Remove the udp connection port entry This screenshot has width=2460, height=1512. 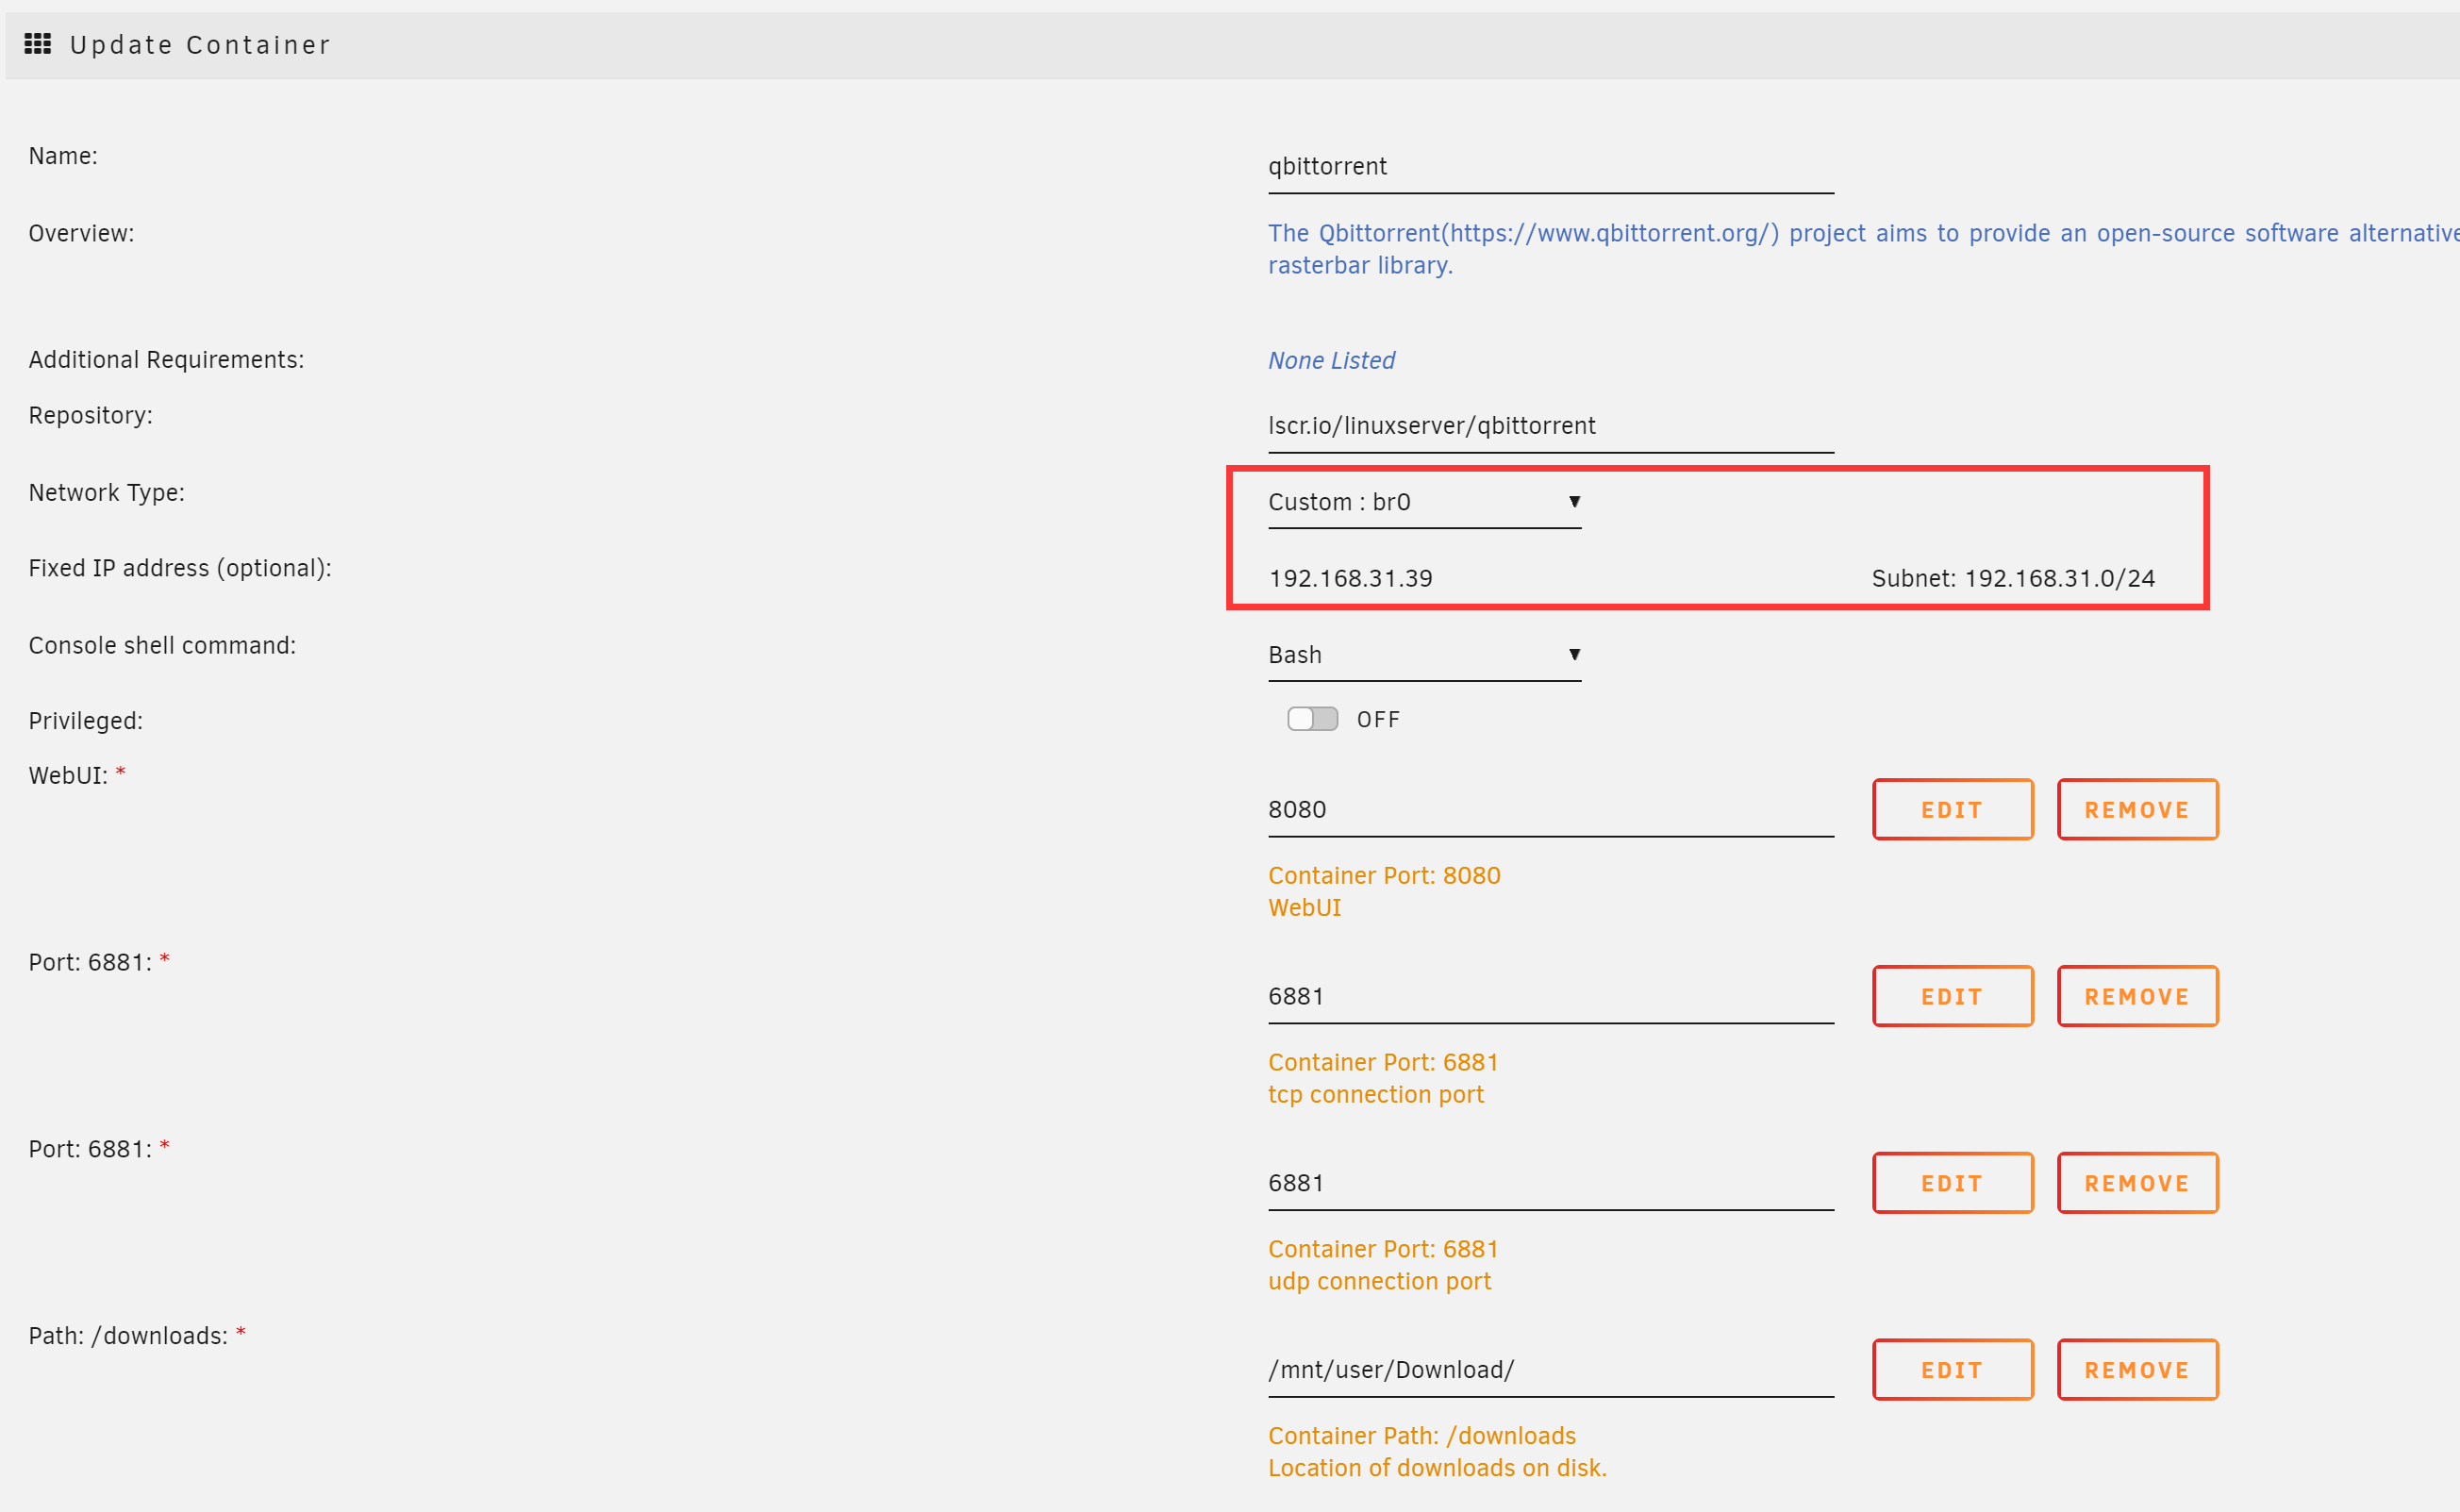pyautogui.click(x=2136, y=1183)
